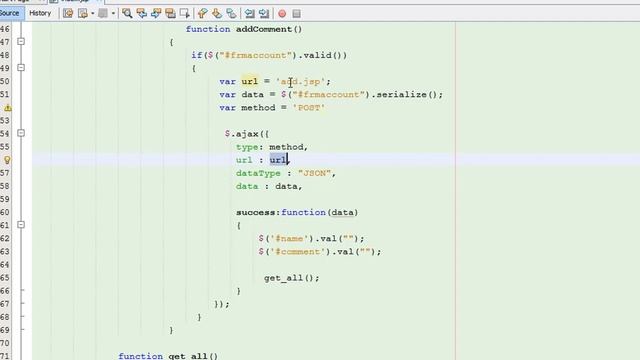Click the Find Selection magnifier icon

click(127, 13)
